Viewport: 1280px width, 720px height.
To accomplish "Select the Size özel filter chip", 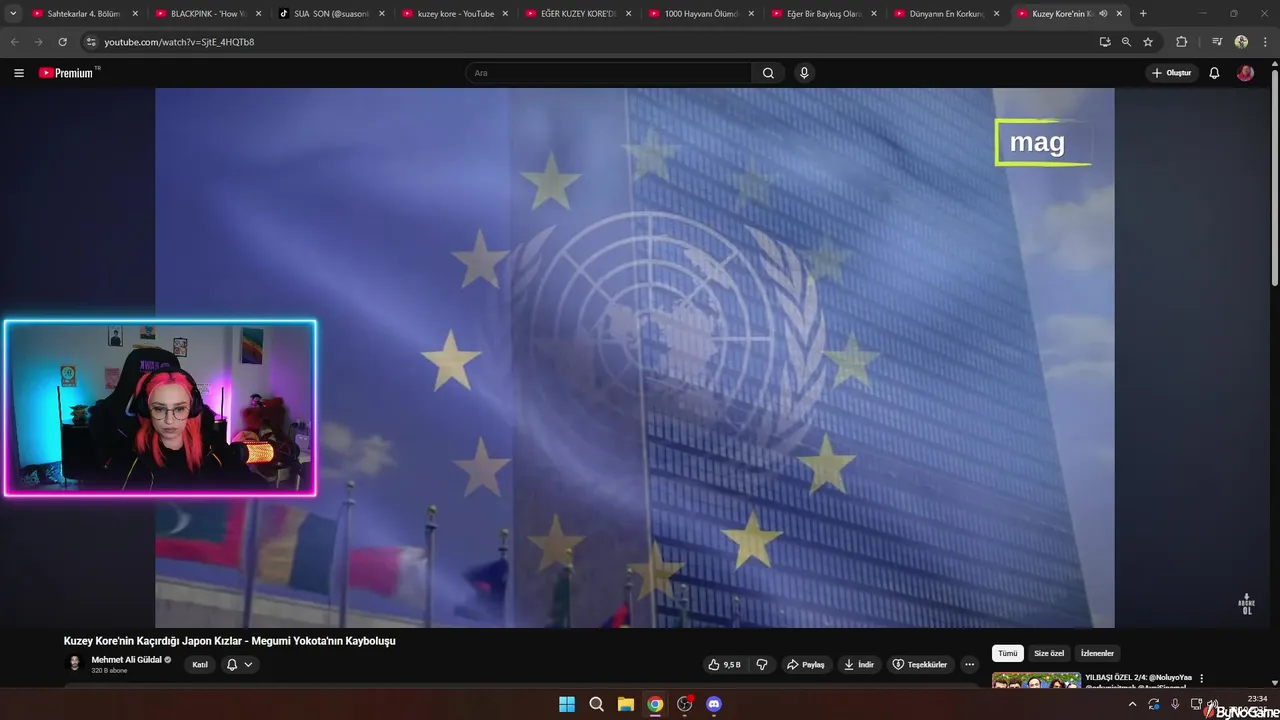I will (x=1049, y=653).
